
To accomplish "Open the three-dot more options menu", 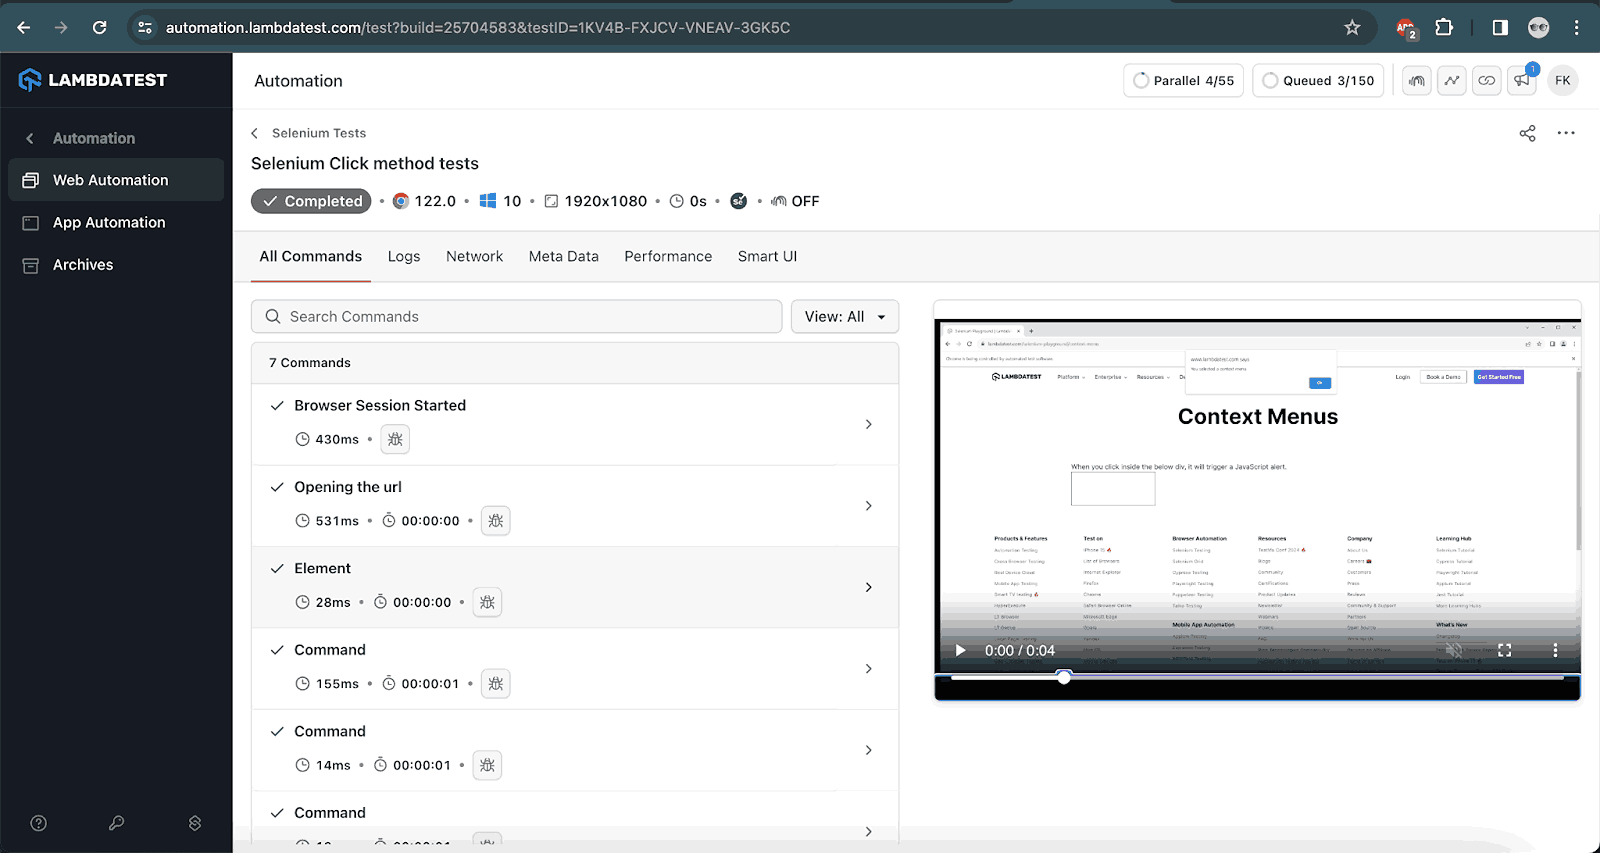I will [1566, 133].
